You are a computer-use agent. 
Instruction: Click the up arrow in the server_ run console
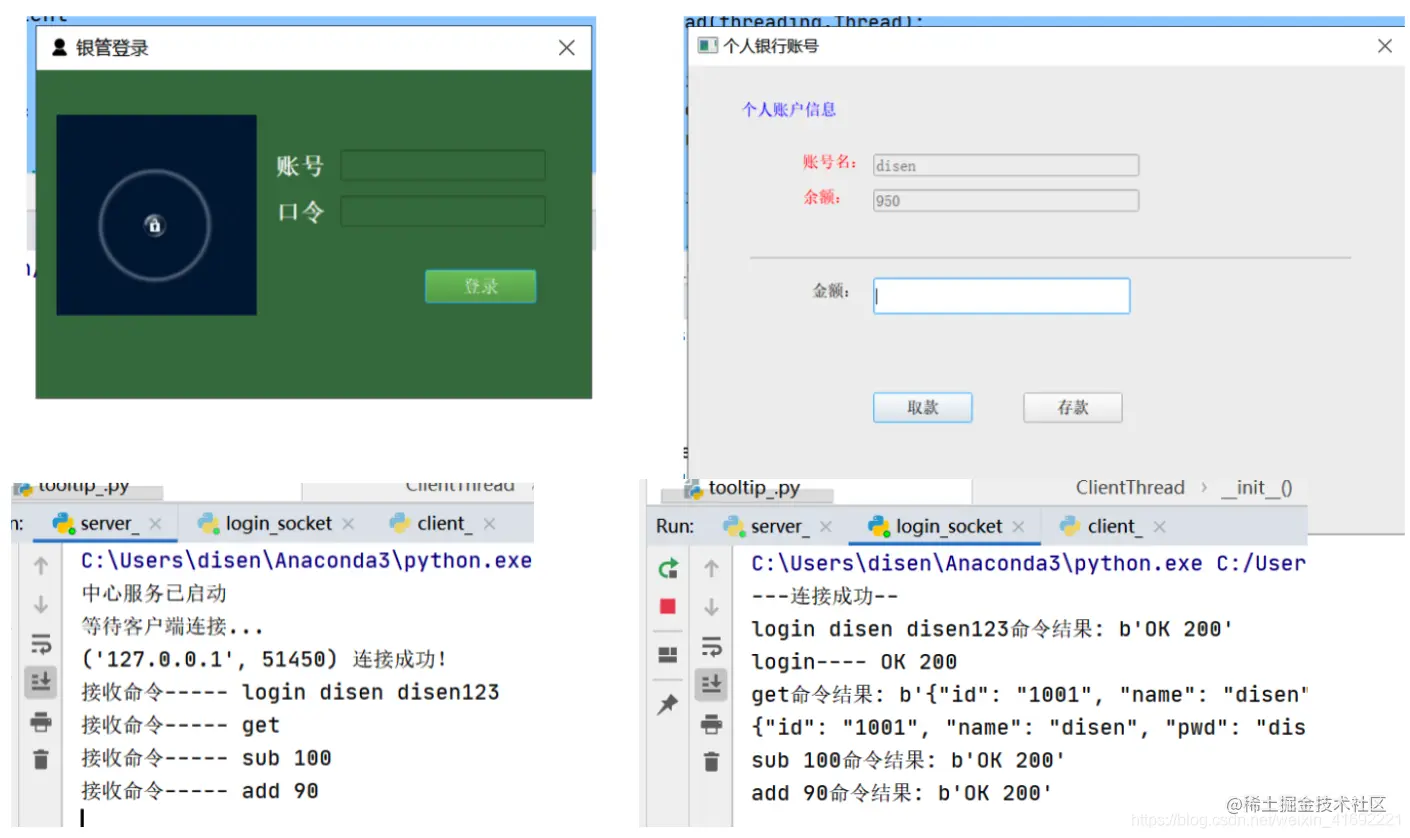[x=41, y=566]
